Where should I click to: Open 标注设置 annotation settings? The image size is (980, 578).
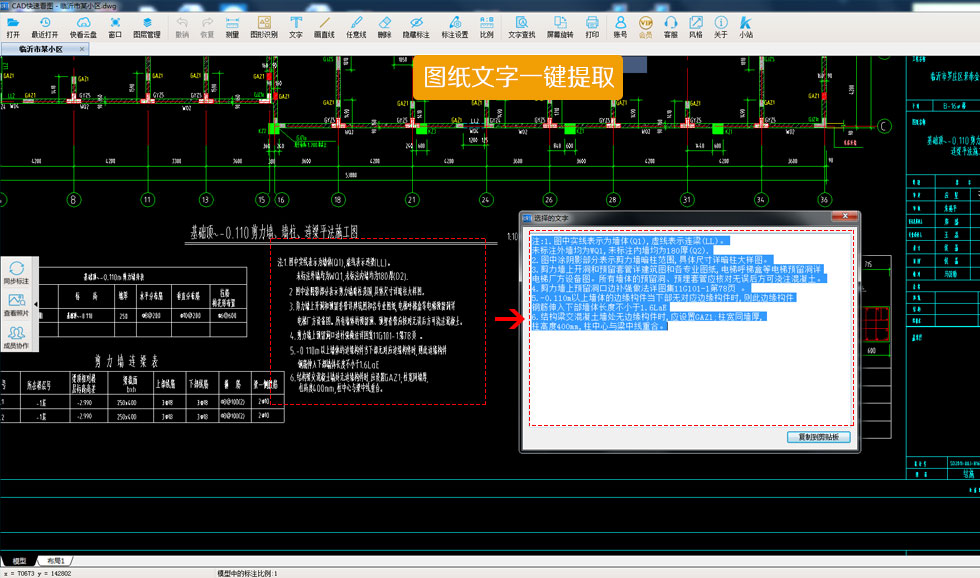point(455,25)
